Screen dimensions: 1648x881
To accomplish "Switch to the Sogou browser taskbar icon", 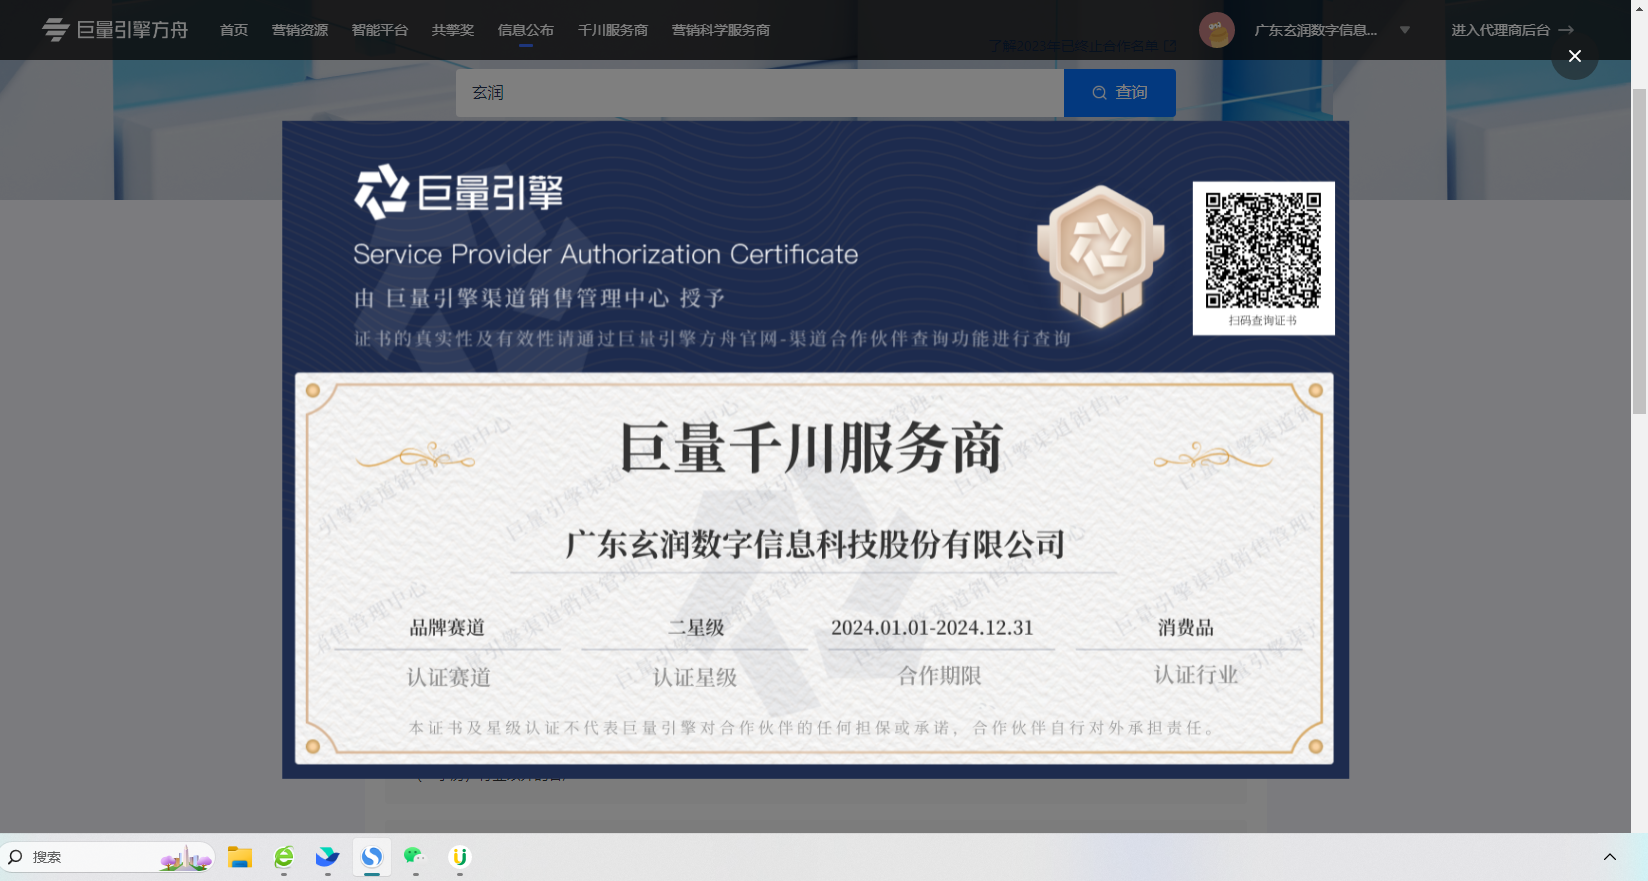I will (372, 857).
